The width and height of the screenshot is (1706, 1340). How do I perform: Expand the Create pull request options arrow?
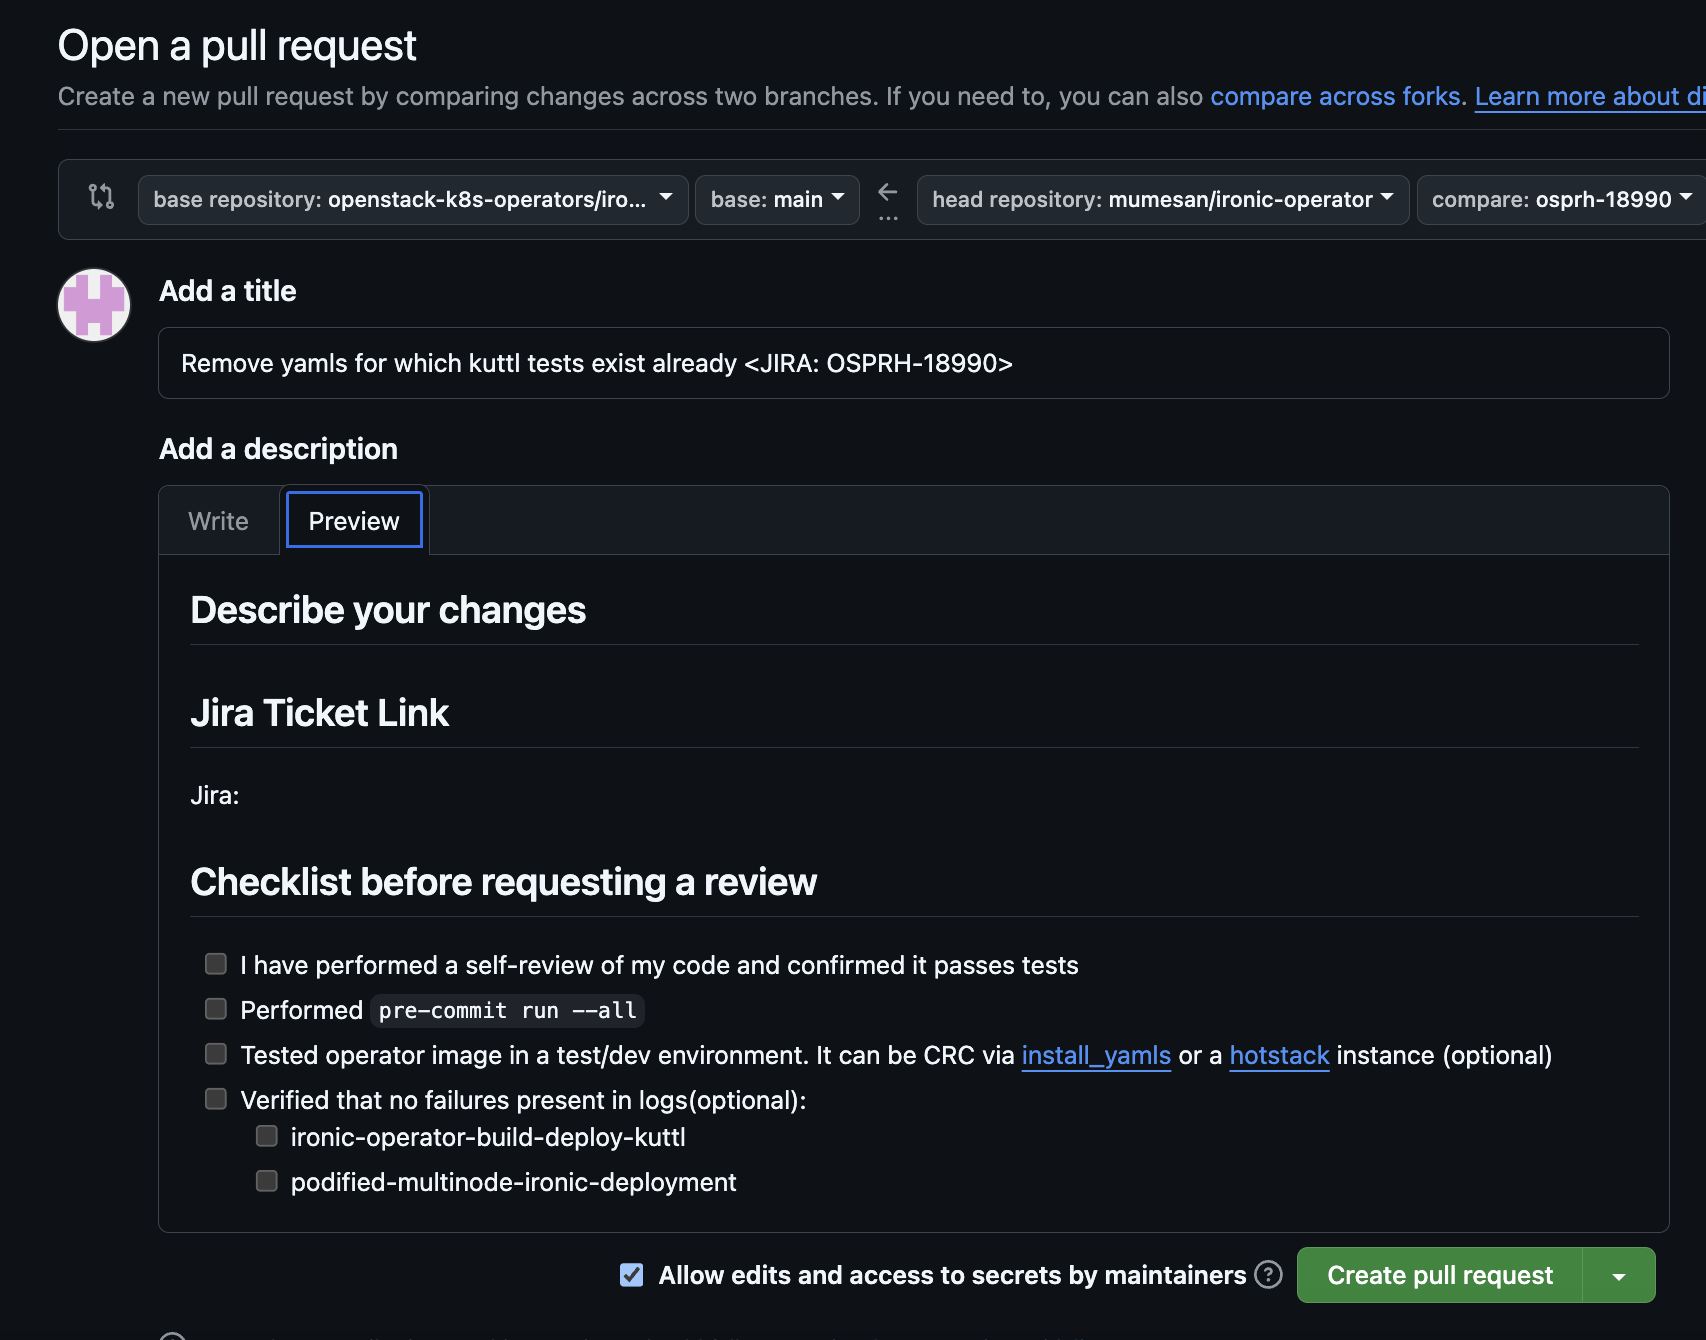(1618, 1276)
